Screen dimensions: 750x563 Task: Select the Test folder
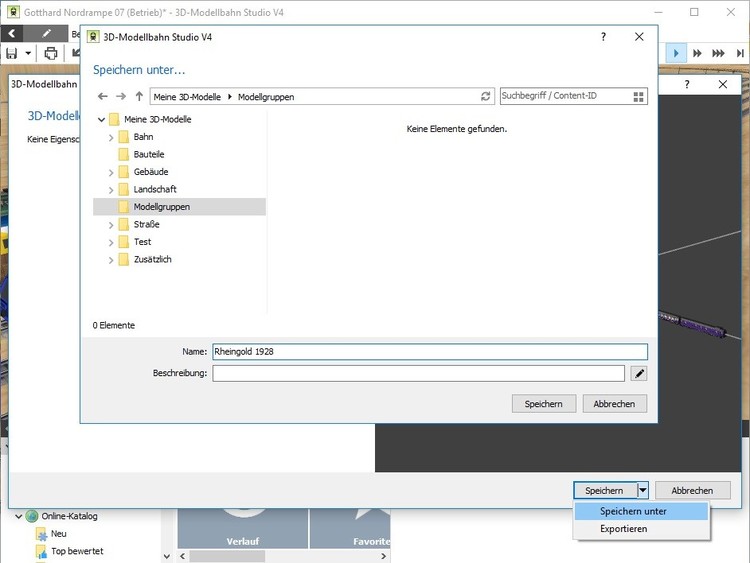click(142, 242)
